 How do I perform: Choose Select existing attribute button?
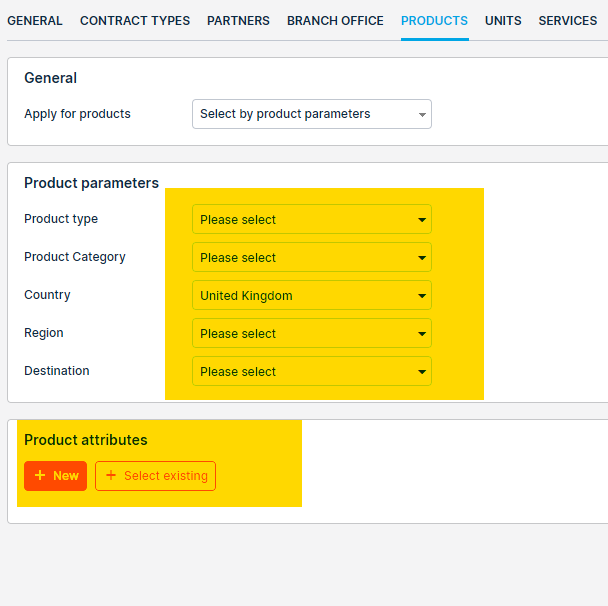click(x=155, y=476)
